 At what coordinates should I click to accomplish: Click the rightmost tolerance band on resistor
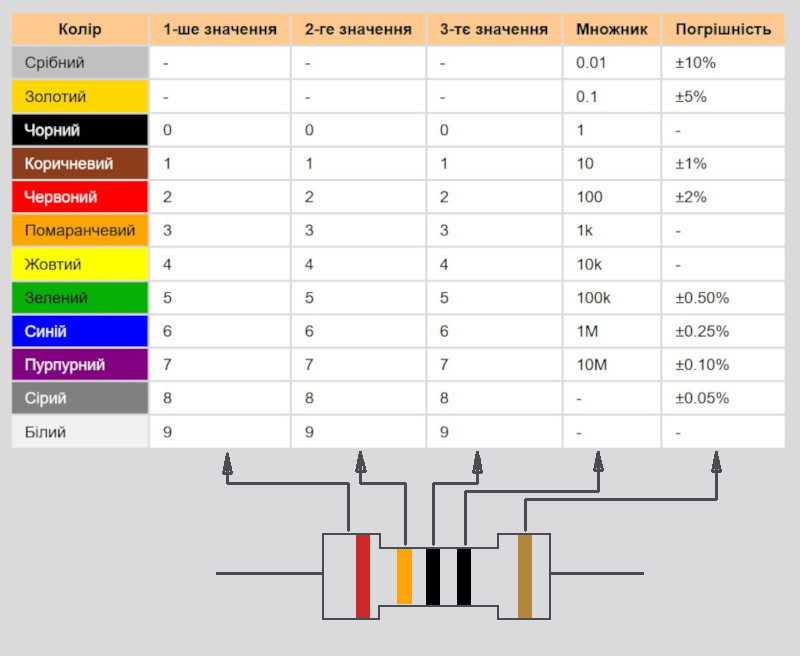coord(524,576)
